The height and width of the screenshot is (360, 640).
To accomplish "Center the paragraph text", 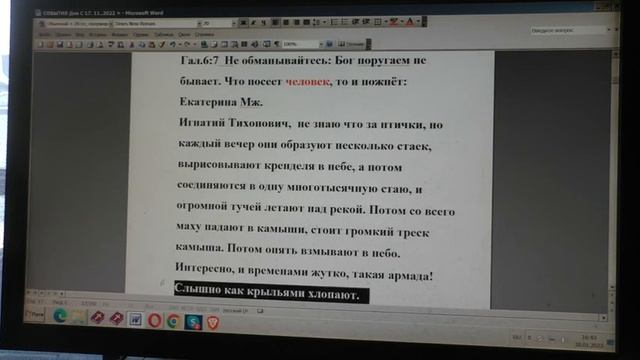I will 286,22.
